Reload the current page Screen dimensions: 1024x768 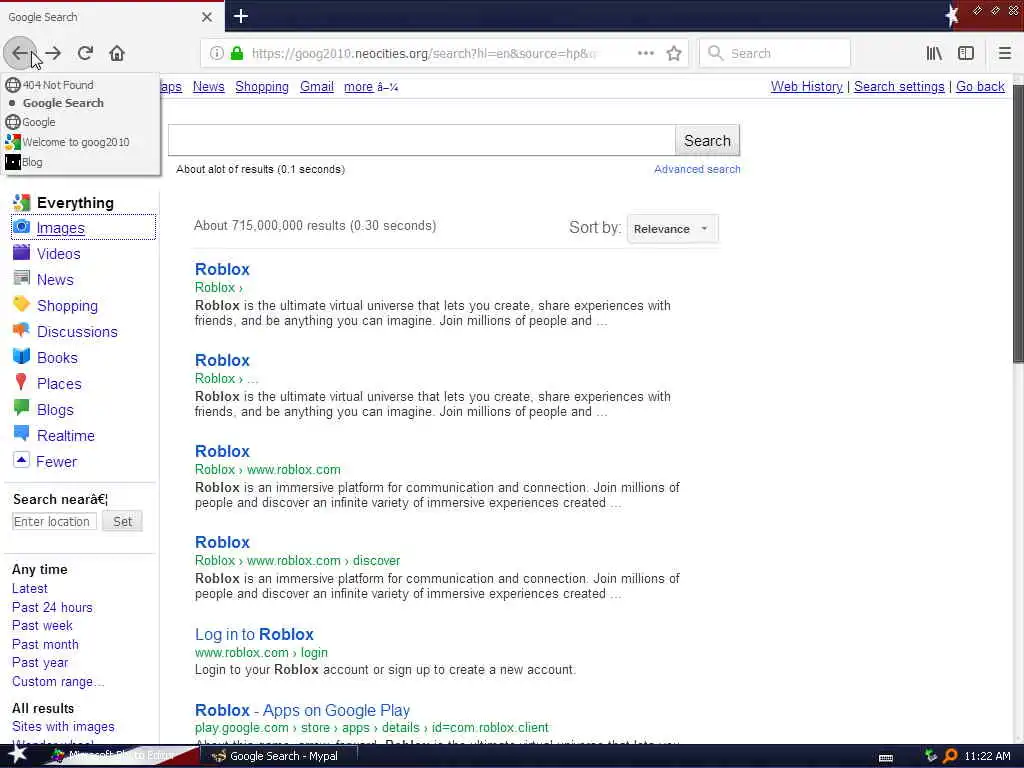click(x=85, y=54)
